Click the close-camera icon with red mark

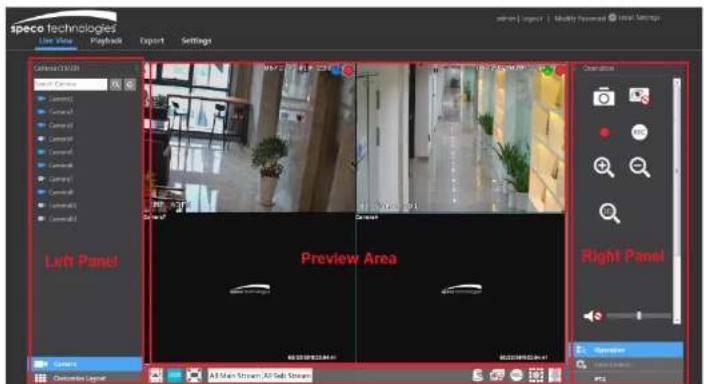[639, 96]
